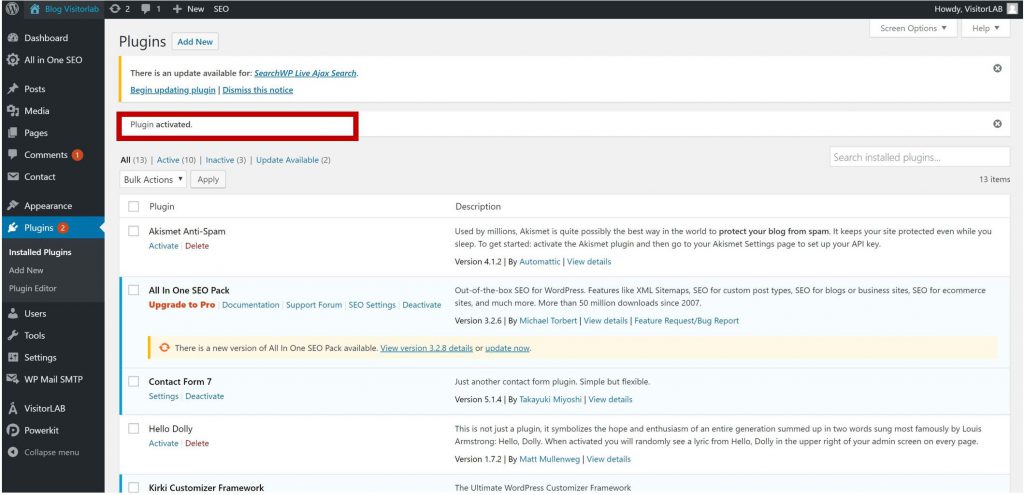Open Howdy, VisitorLAB account menu
The image size is (1024, 495).
pyautogui.click(x=976, y=9)
